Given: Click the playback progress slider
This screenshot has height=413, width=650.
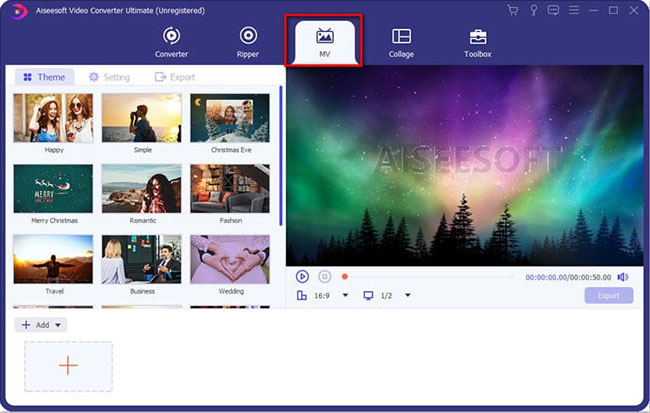Looking at the screenshot, I should tap(428, 277).
